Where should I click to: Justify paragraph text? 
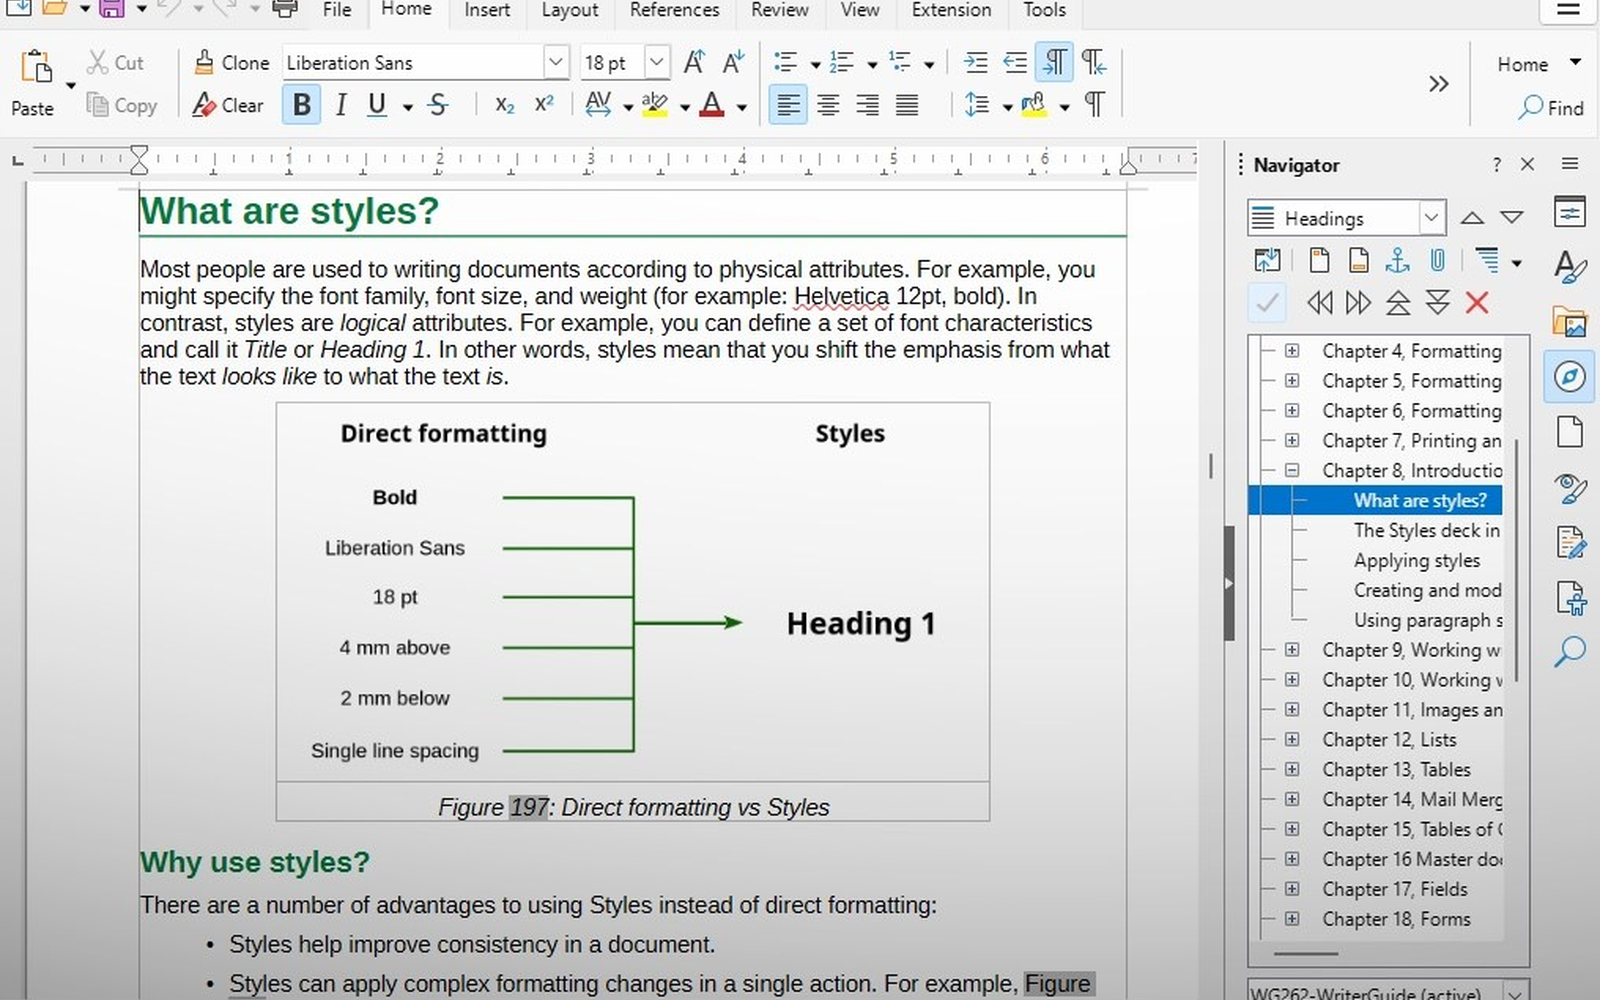tap(907, 105)
